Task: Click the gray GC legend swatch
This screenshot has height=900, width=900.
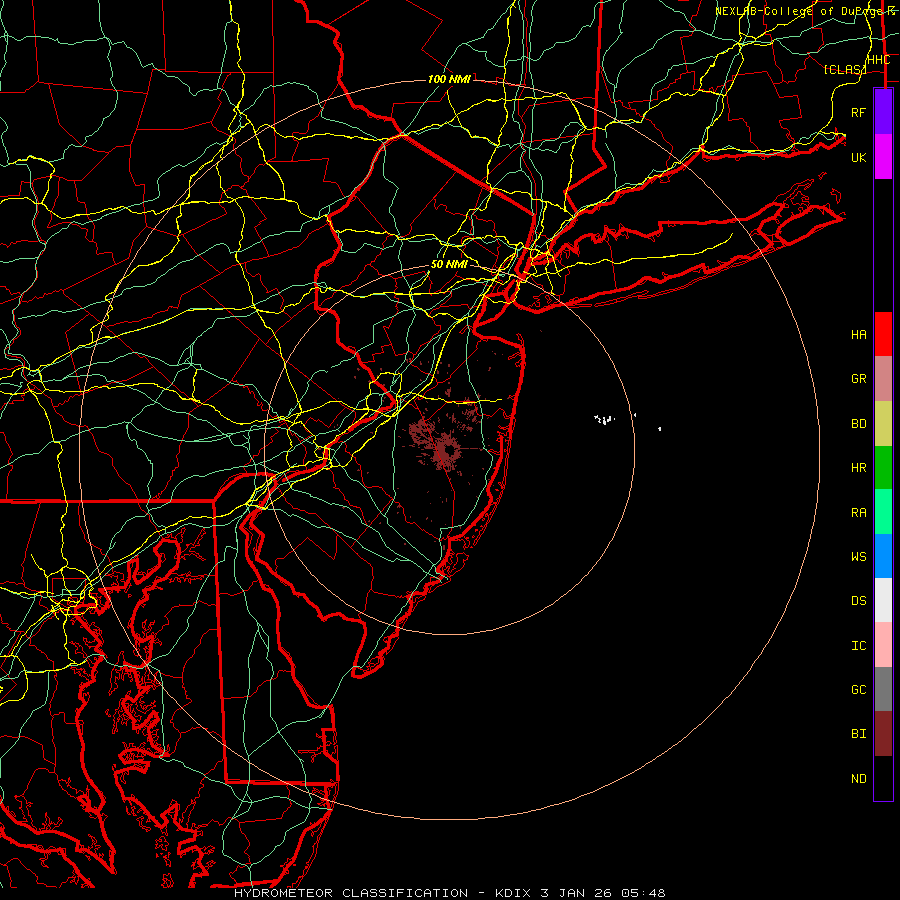Action: pos(883,689)
